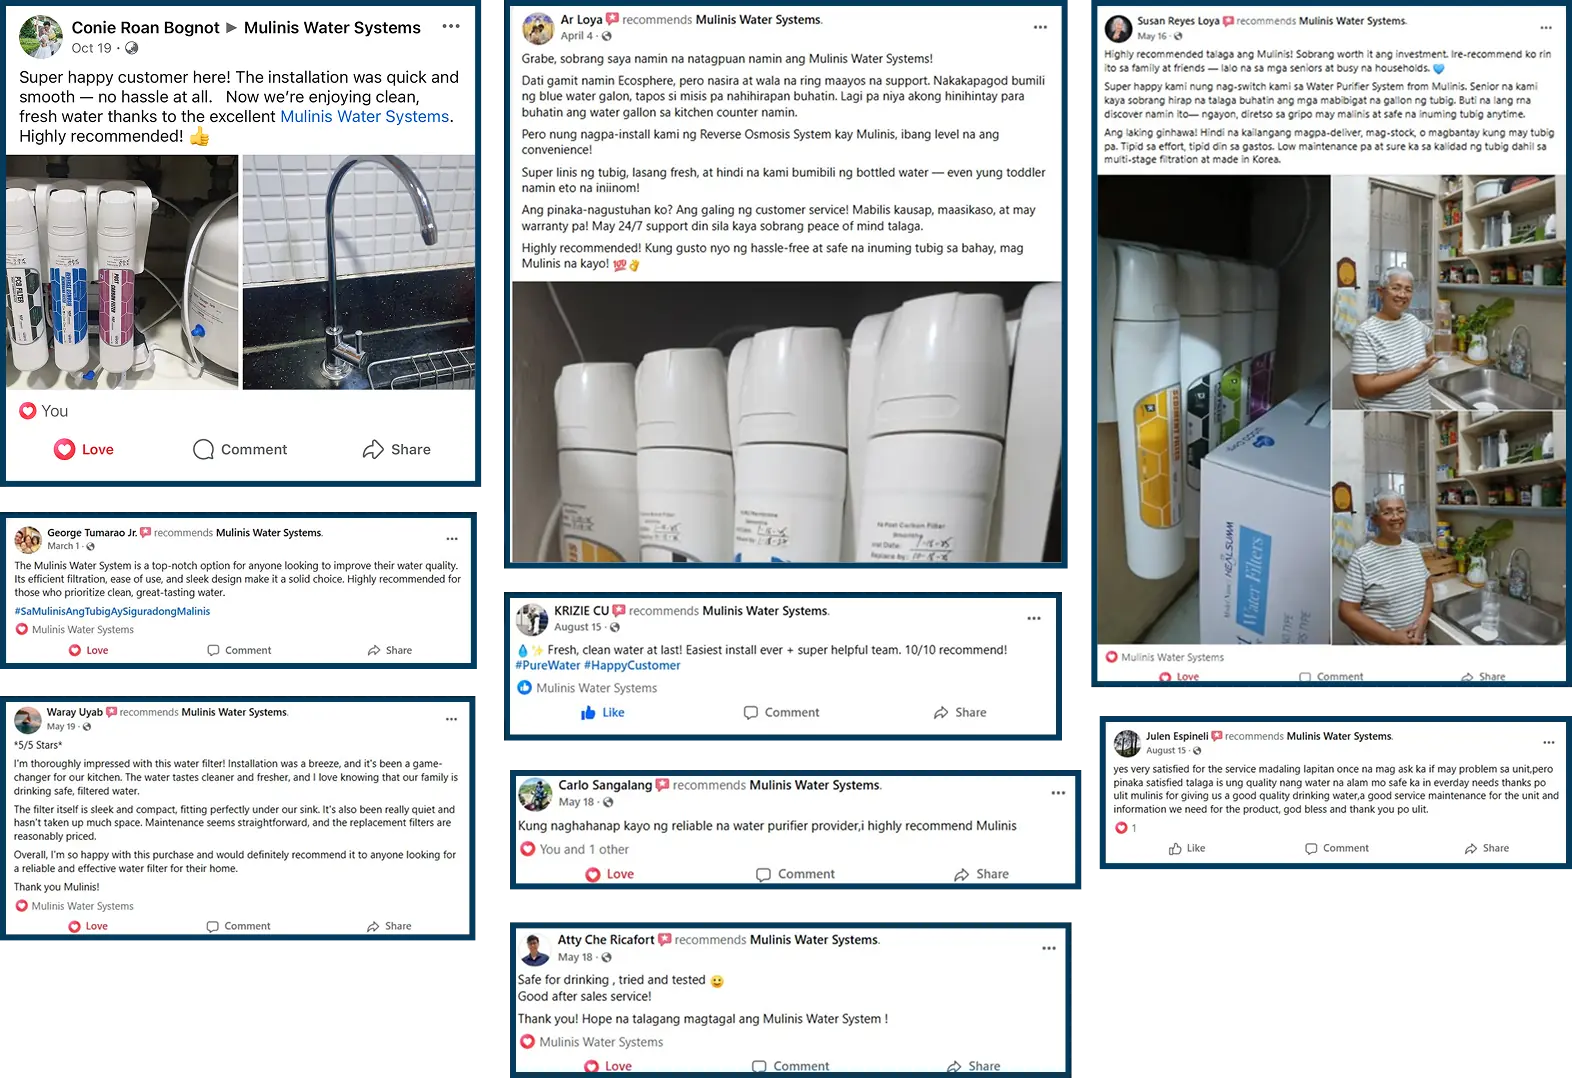Screen dimensions: 1572x1078
Task: Click Ar Loya profile picture
Action: click(538, 29)
